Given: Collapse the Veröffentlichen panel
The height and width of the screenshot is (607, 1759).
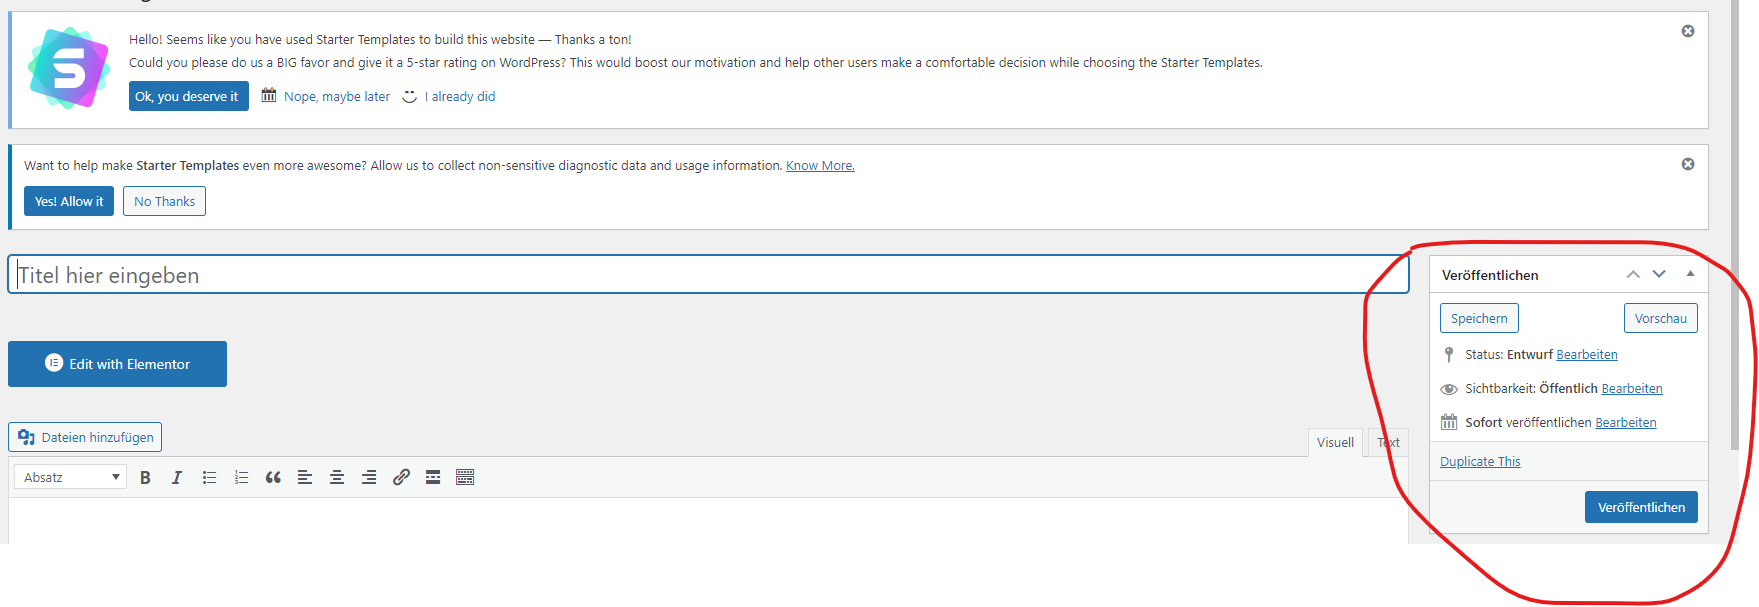Looking at the screenshot, I should [x=1691, y=274].
